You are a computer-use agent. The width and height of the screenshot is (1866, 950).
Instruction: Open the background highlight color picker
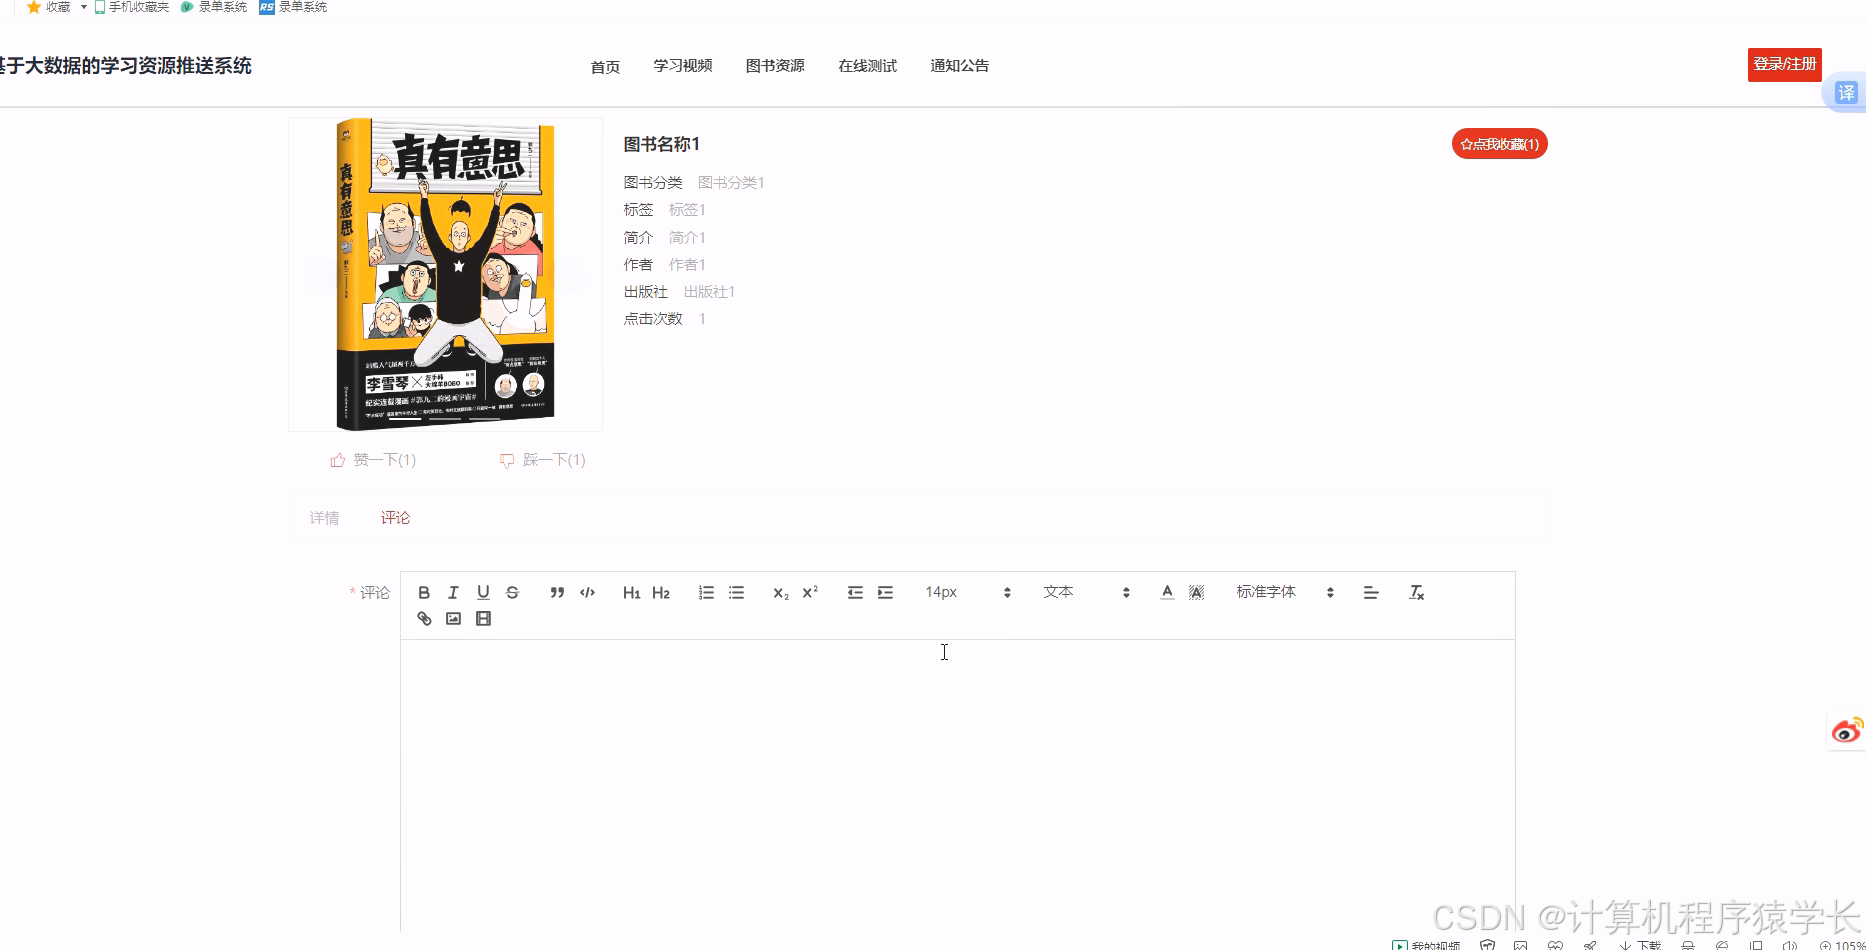tap(1196, 592)
